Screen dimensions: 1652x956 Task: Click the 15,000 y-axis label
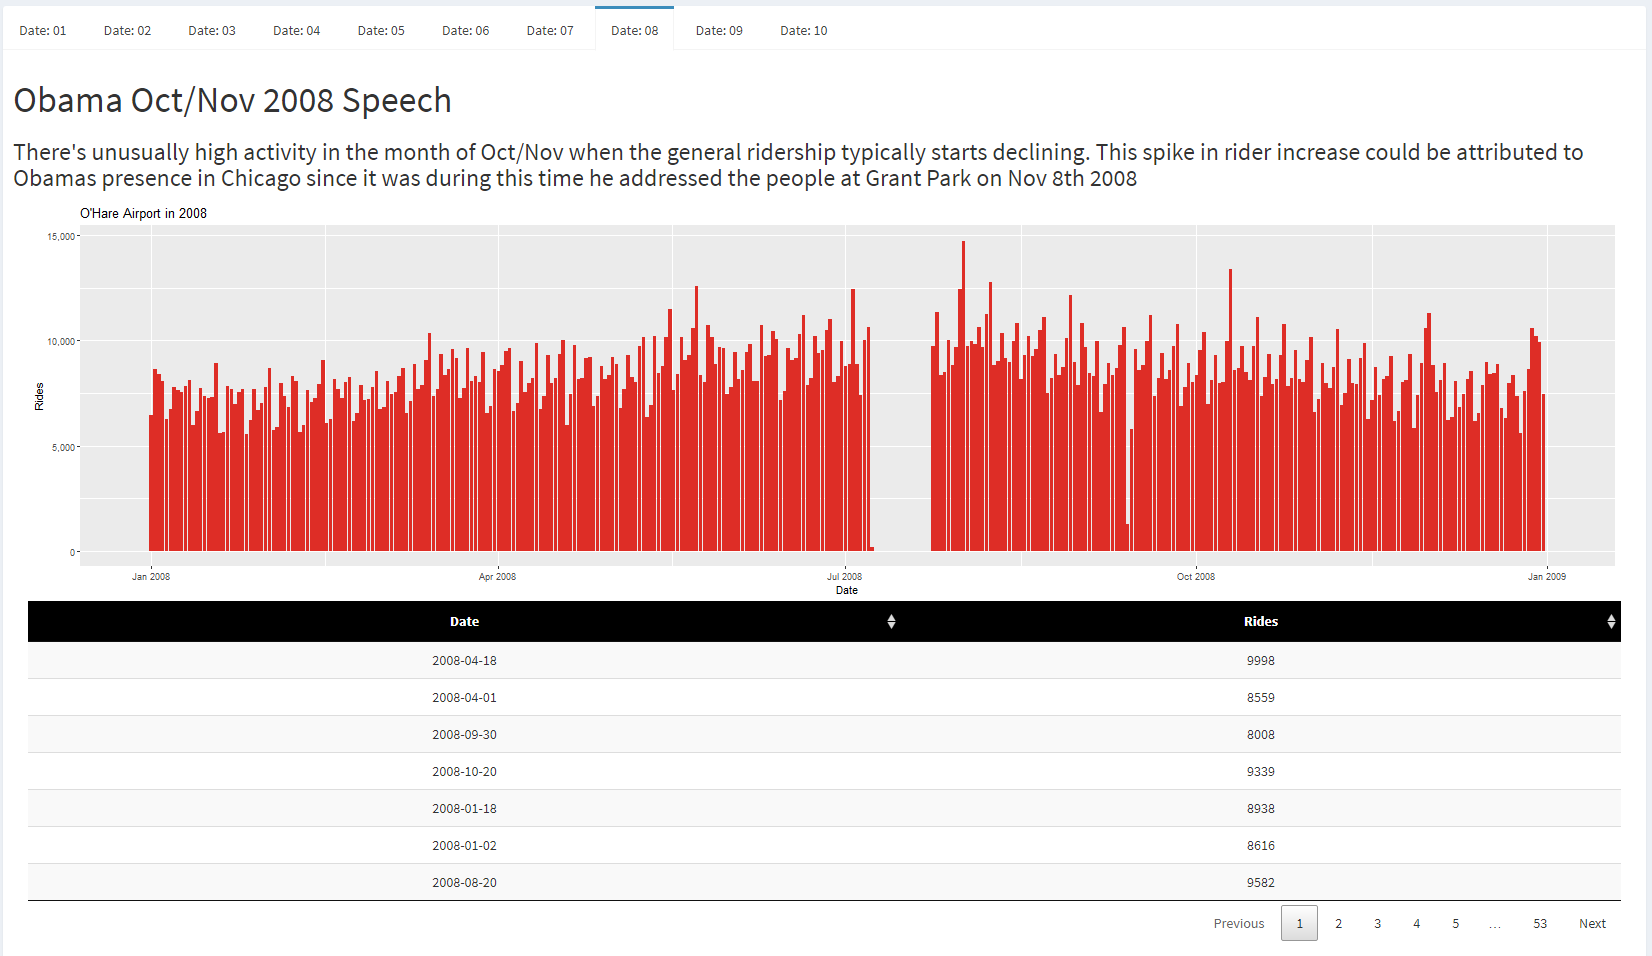61,236
